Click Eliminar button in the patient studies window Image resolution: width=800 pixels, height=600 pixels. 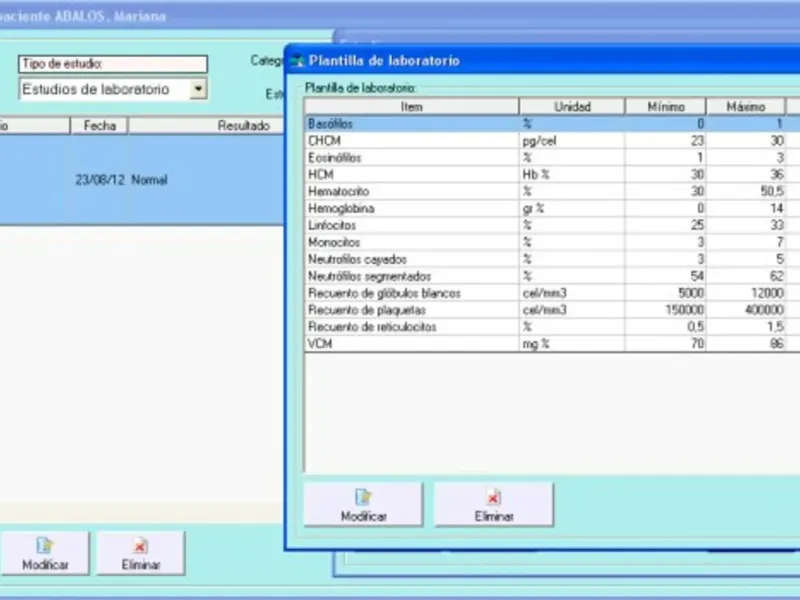pos(141,553)
